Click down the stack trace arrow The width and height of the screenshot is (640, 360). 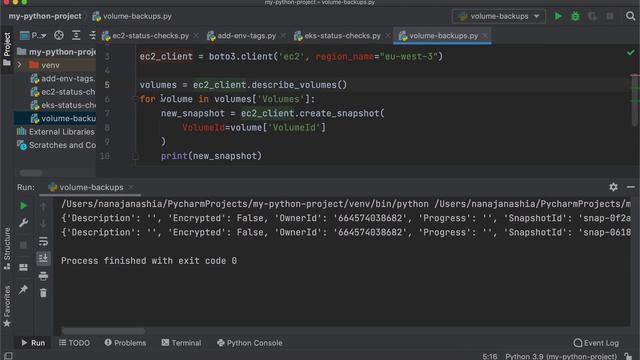coord(43,223)
